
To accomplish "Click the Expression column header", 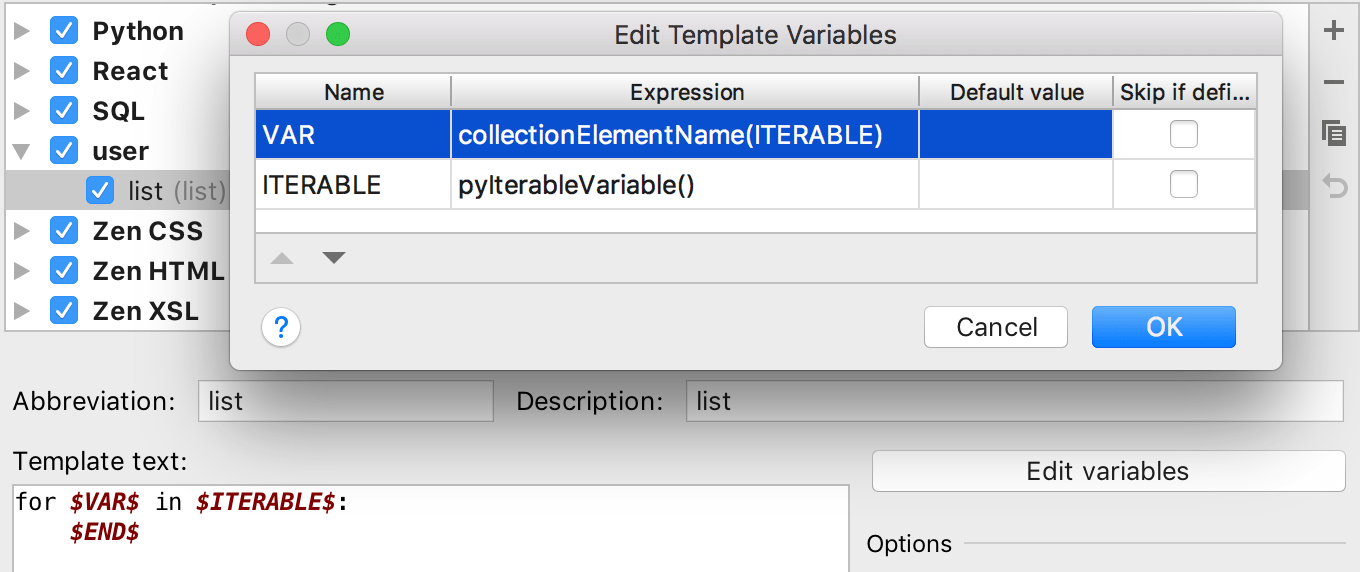I will 686,92.
